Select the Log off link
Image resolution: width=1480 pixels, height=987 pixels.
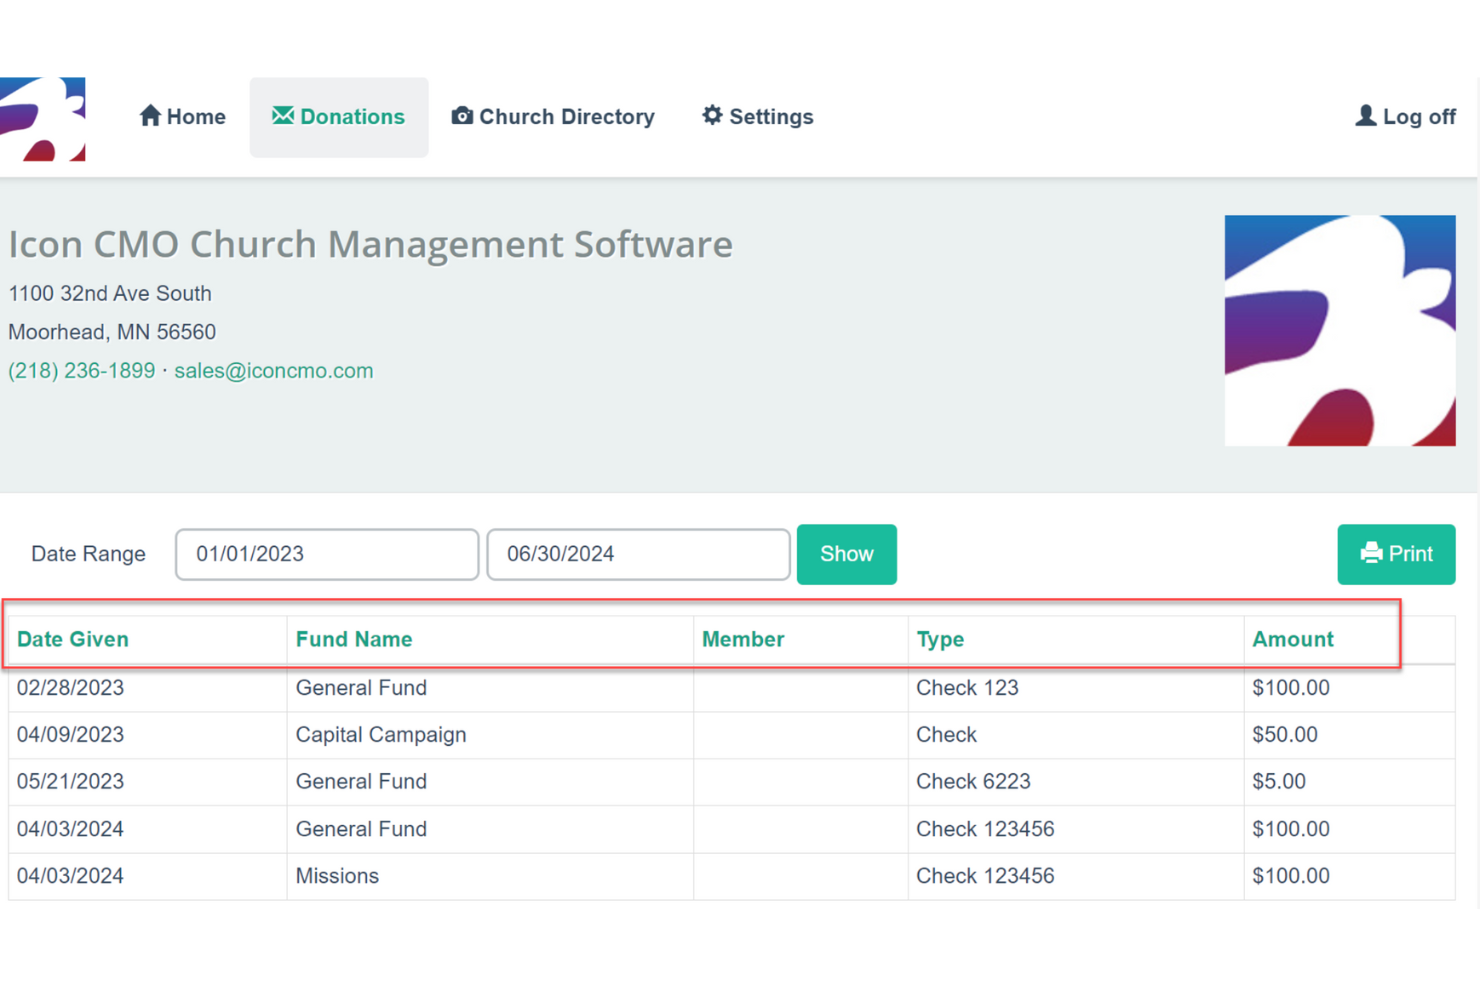tap(1405, 117)
